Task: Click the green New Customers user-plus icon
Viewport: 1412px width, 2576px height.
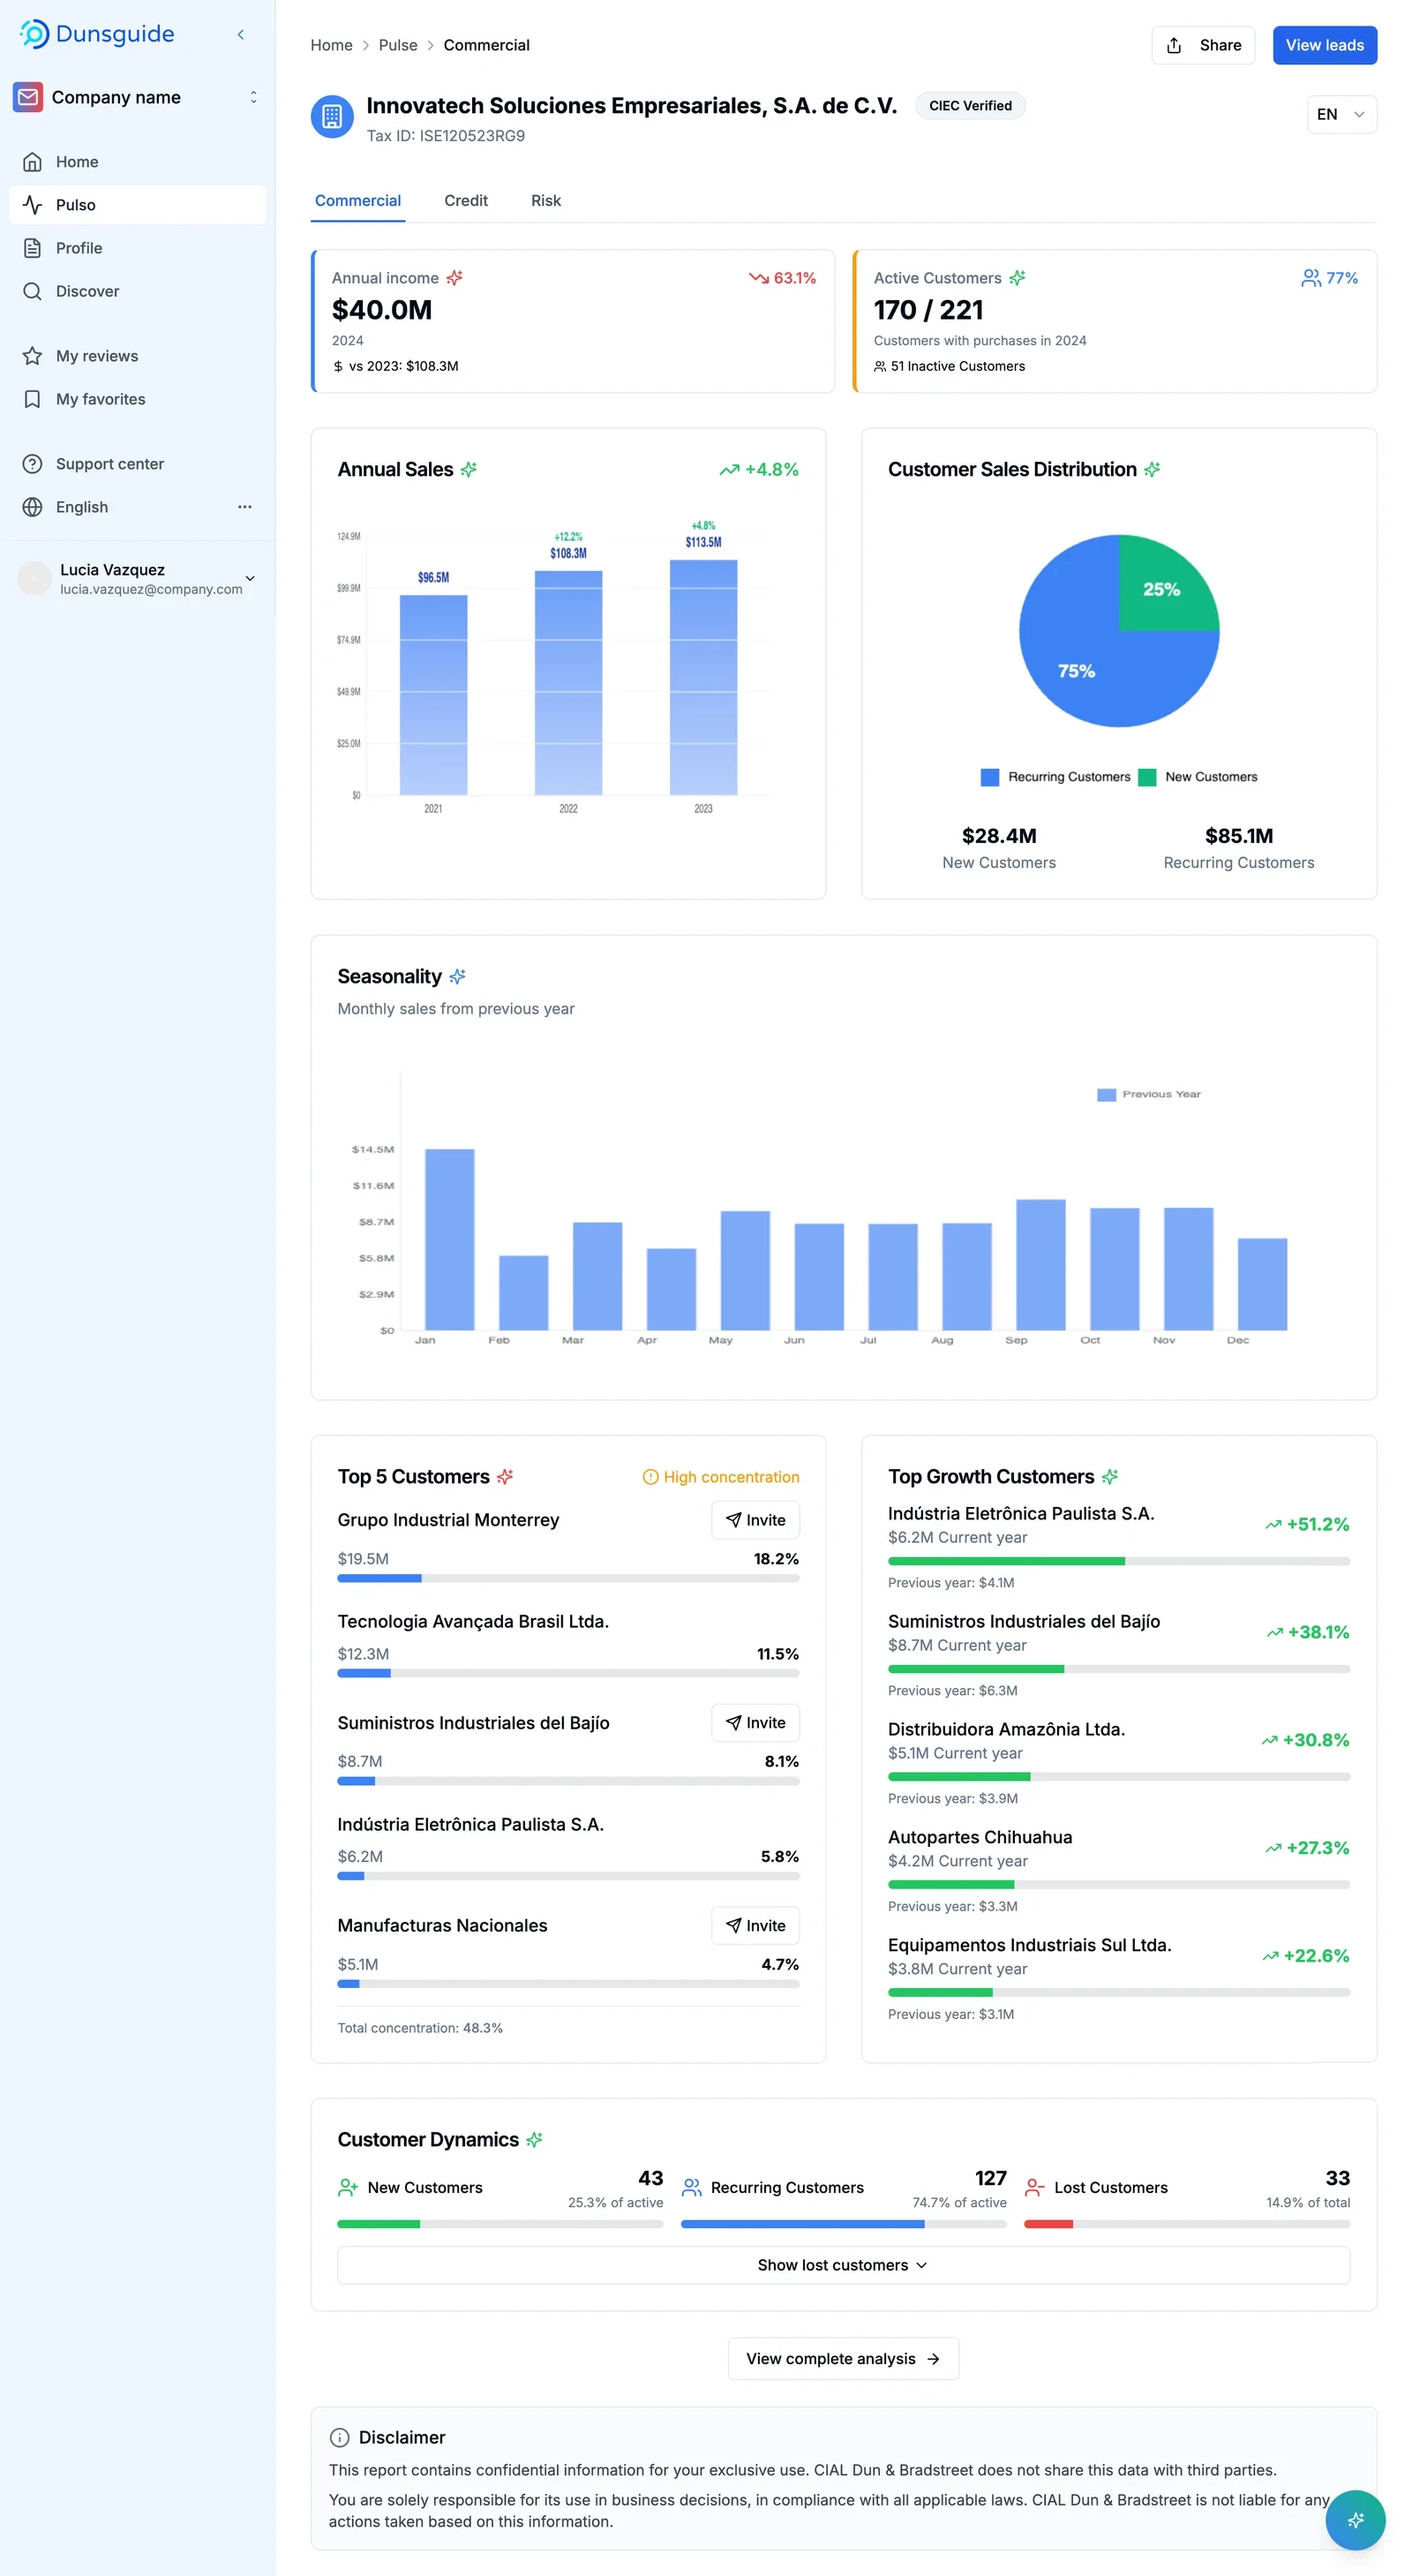Action: tap(348, 2187)
